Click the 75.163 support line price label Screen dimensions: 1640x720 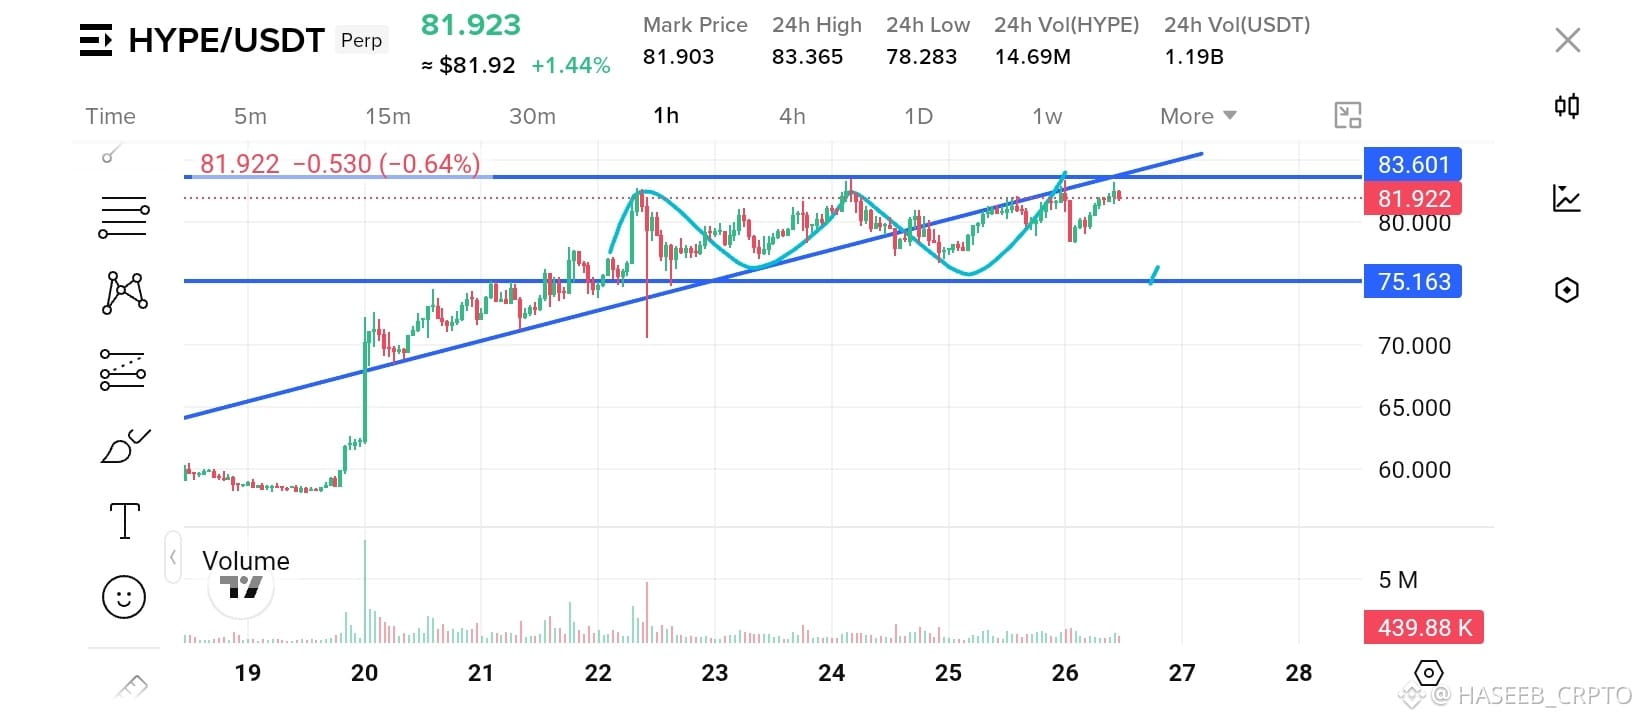[1413, 282]
